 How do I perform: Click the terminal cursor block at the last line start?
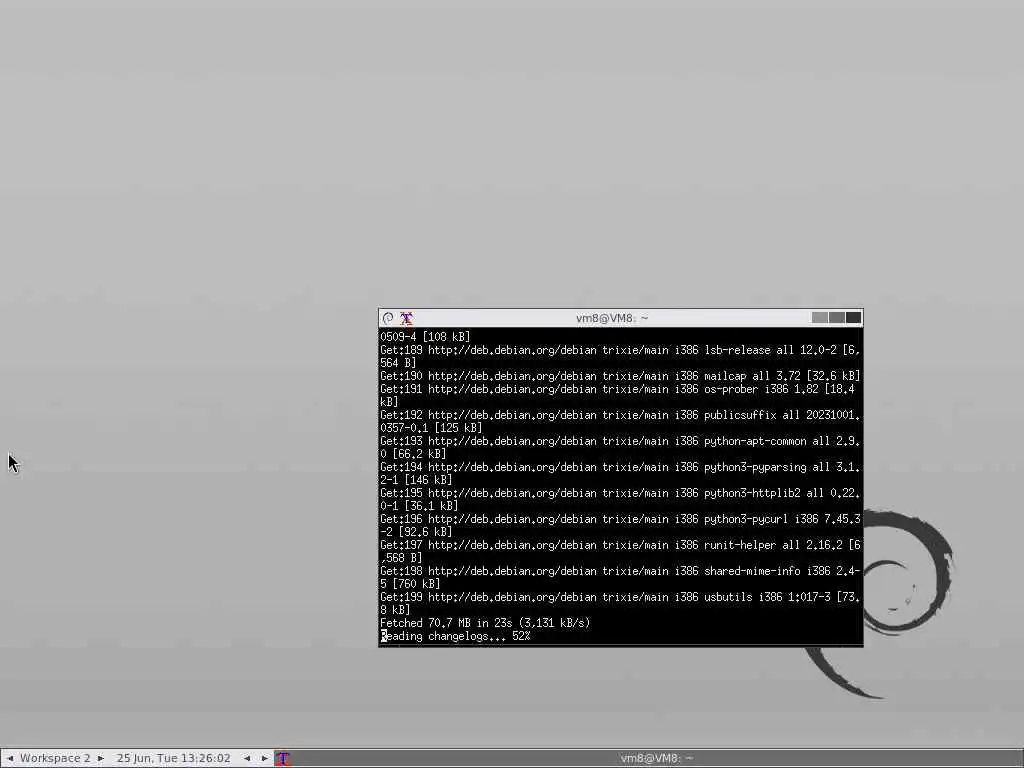click(384, 636)
